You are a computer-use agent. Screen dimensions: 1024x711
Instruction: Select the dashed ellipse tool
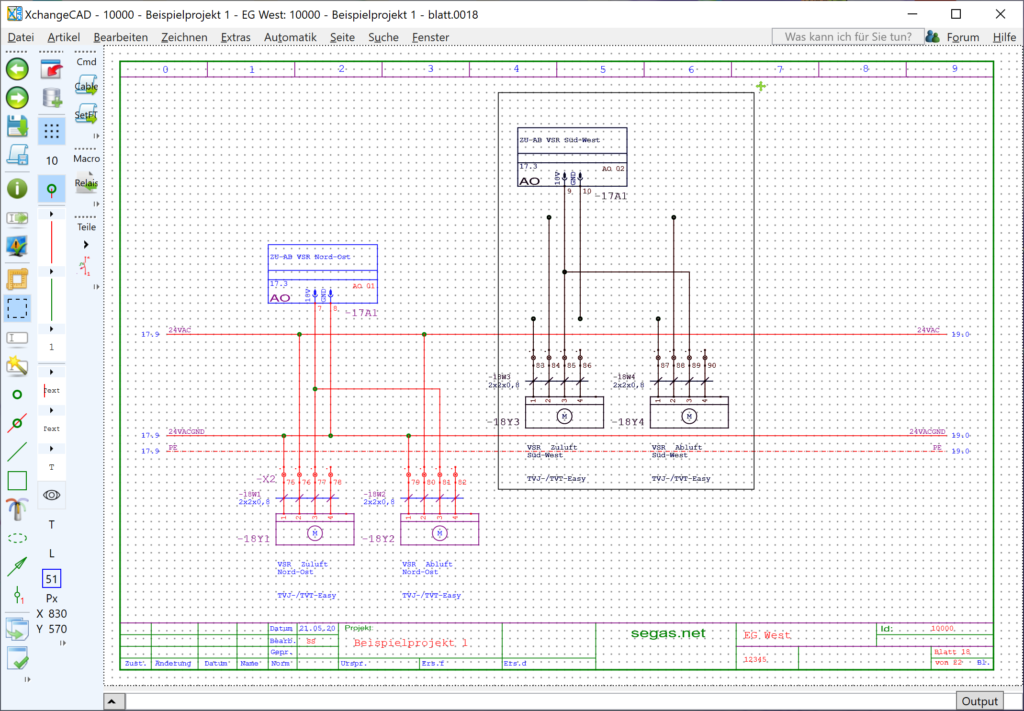coord(17,537)
